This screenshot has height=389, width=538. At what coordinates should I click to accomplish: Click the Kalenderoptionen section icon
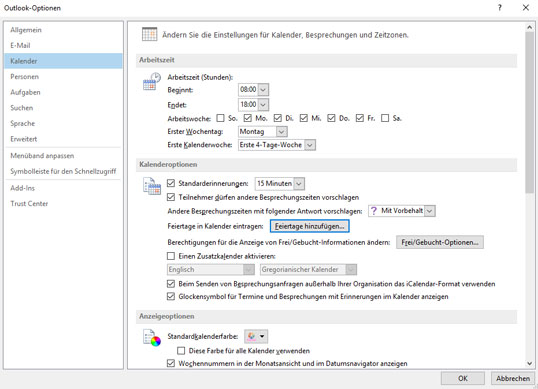click(152, 186)
